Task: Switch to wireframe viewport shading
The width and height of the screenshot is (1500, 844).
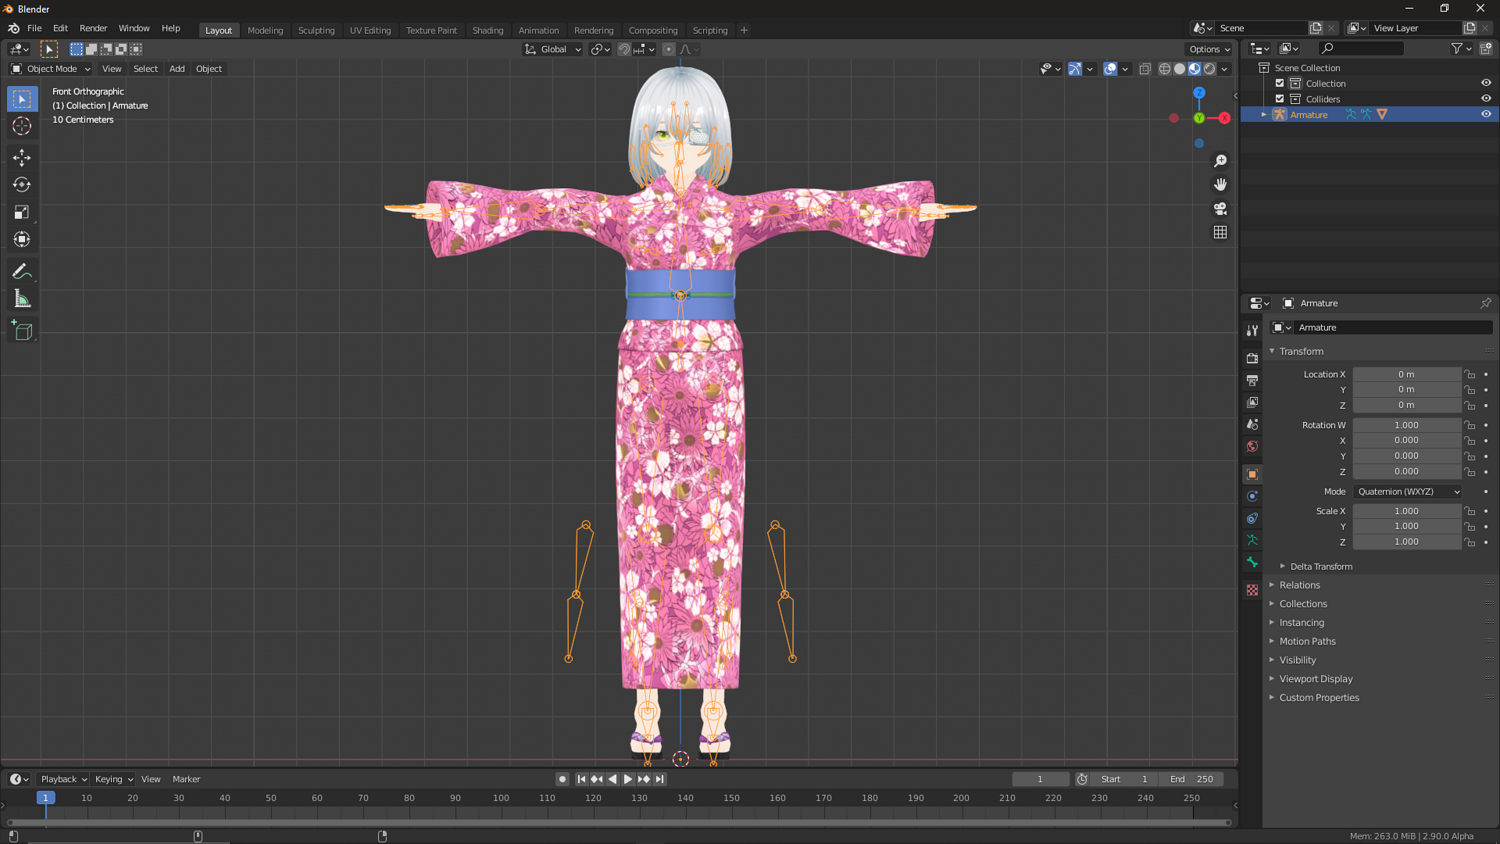Action: (x=1165, y=69)
